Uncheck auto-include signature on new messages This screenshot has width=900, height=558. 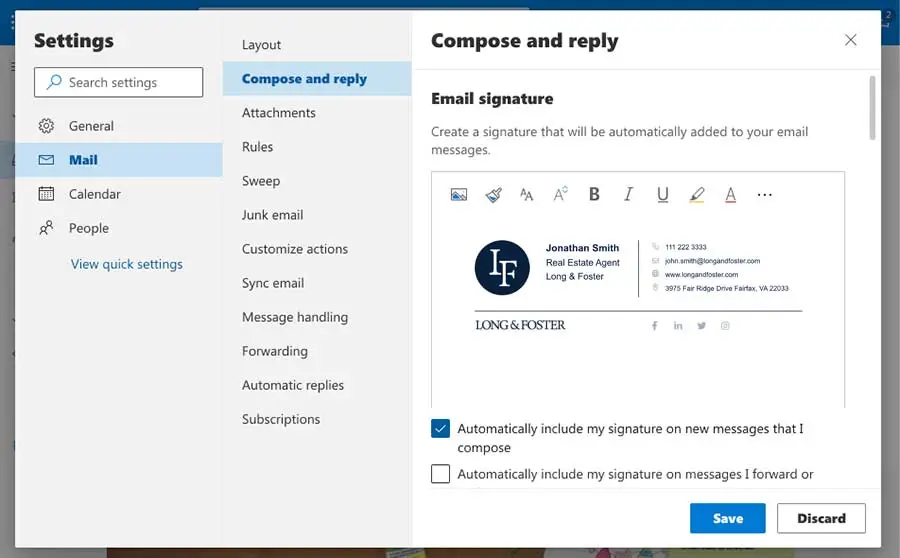pyautogui.click(x=440, y=429)
